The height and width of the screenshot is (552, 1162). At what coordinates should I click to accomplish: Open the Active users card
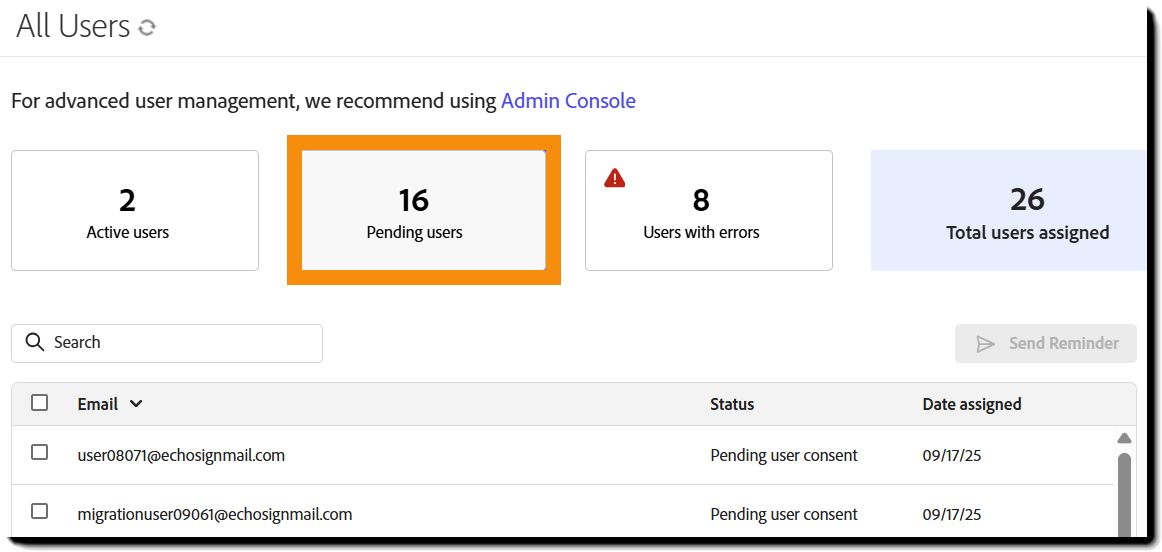click(135, 210)
